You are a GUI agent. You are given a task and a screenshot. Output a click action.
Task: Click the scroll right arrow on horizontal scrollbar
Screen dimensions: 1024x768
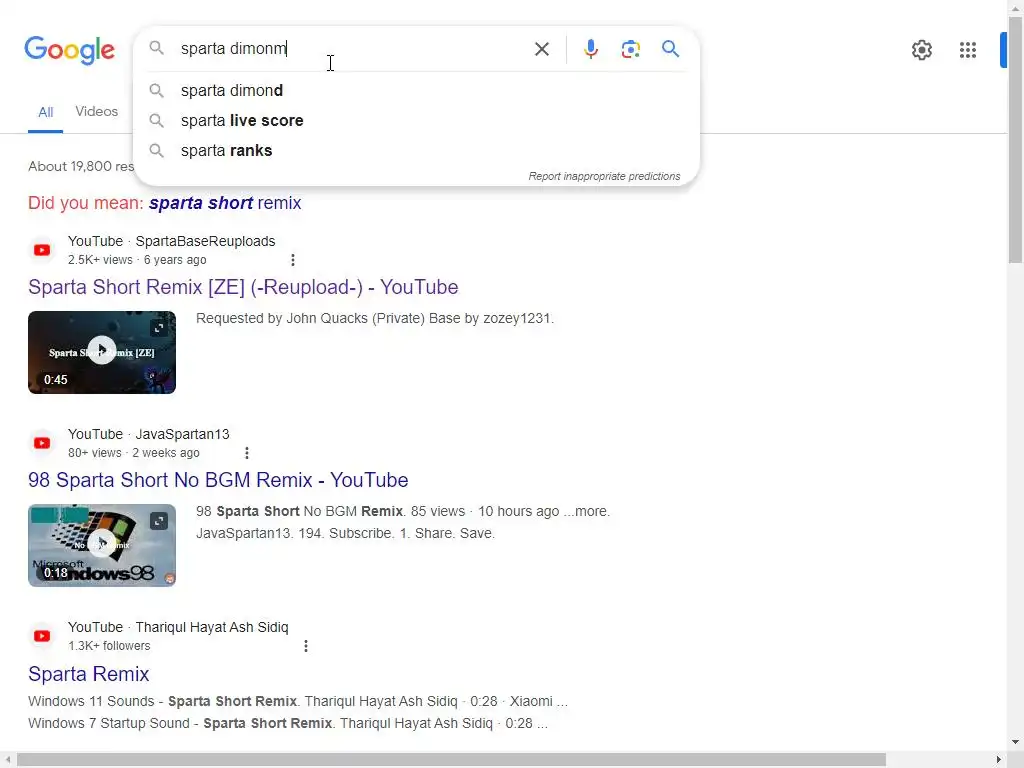coord(999,760)
